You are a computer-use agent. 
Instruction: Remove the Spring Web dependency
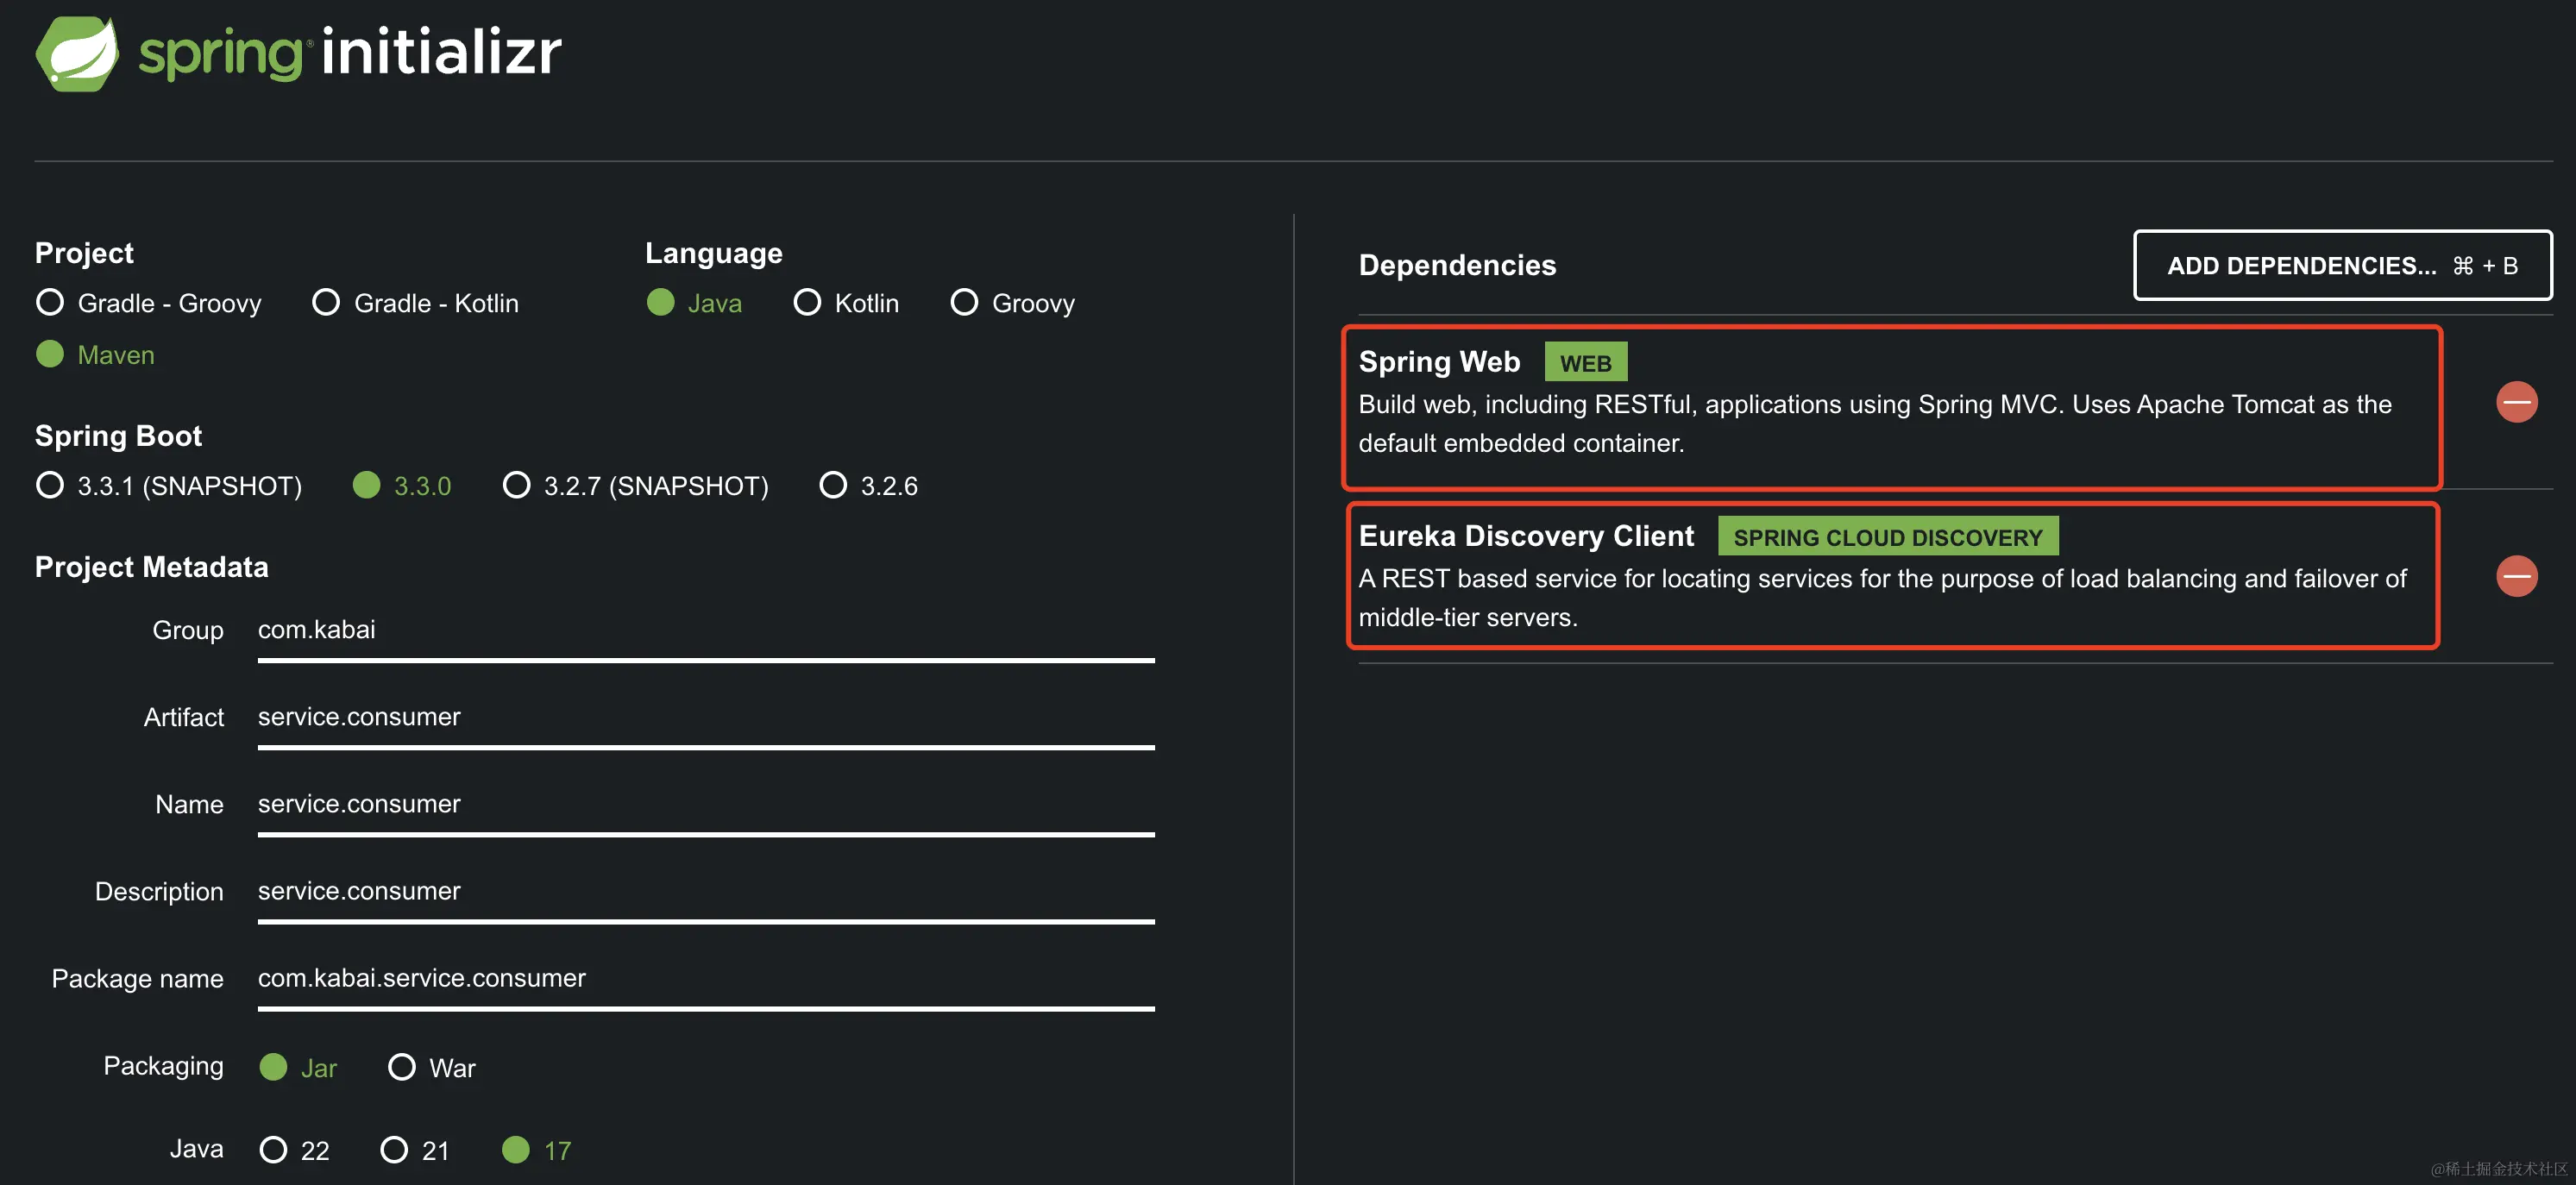(2516, 402)
